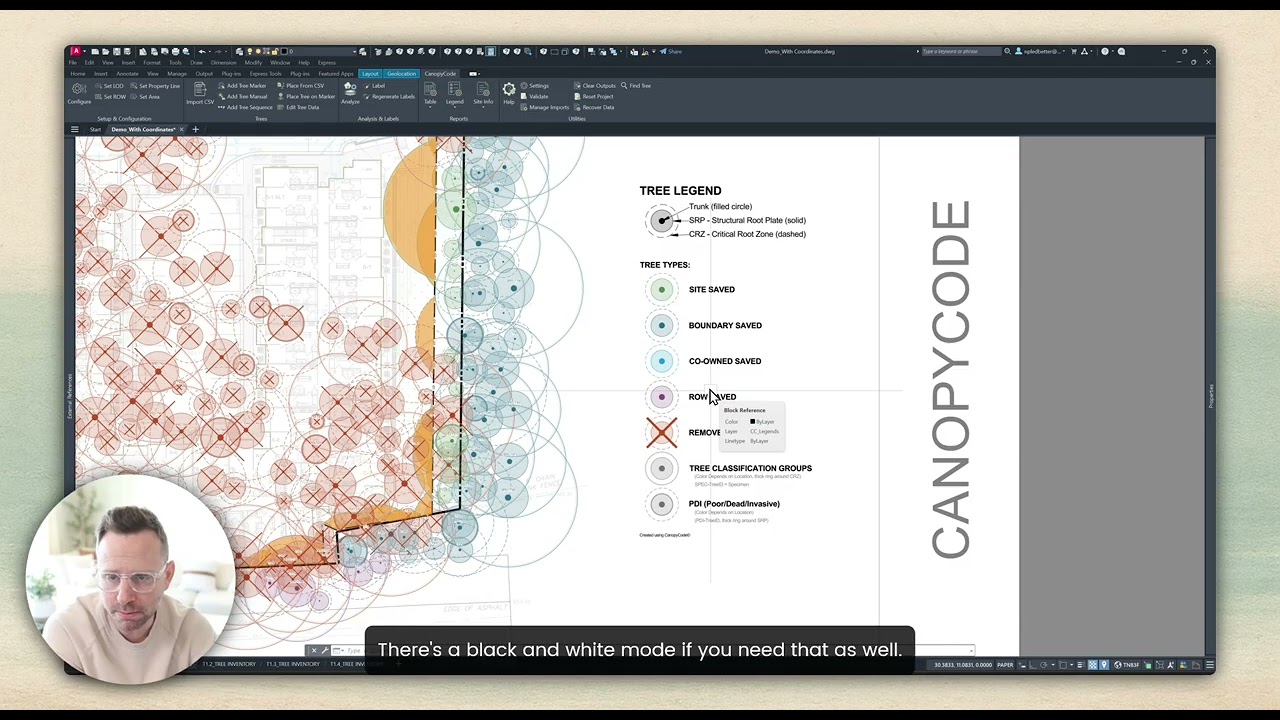Click Set ROW tool

112,97
